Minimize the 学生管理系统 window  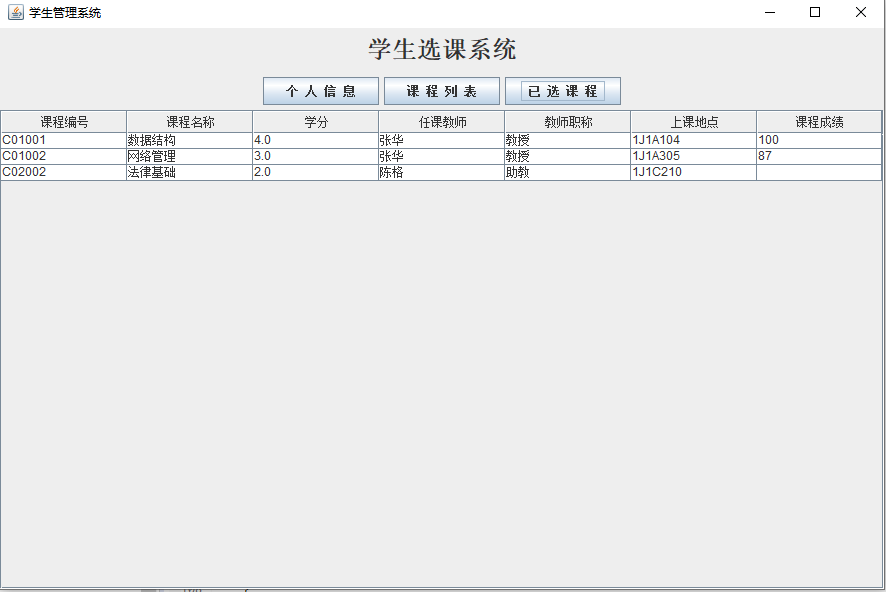point(770,12)
